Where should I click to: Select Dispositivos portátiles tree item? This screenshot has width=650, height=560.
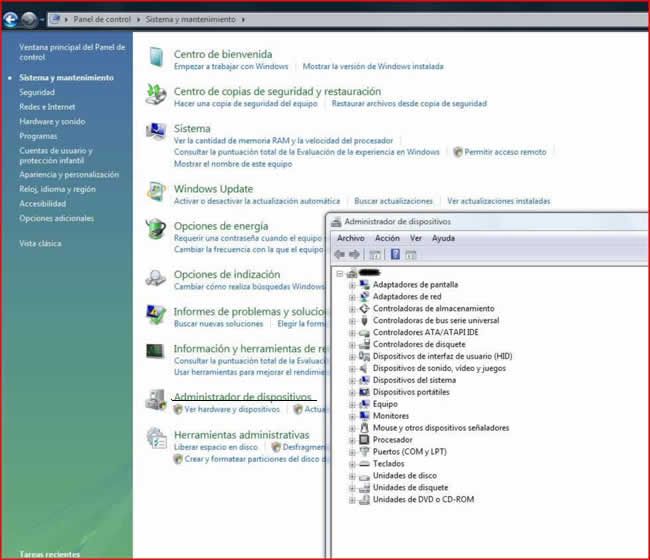(411, 392)
